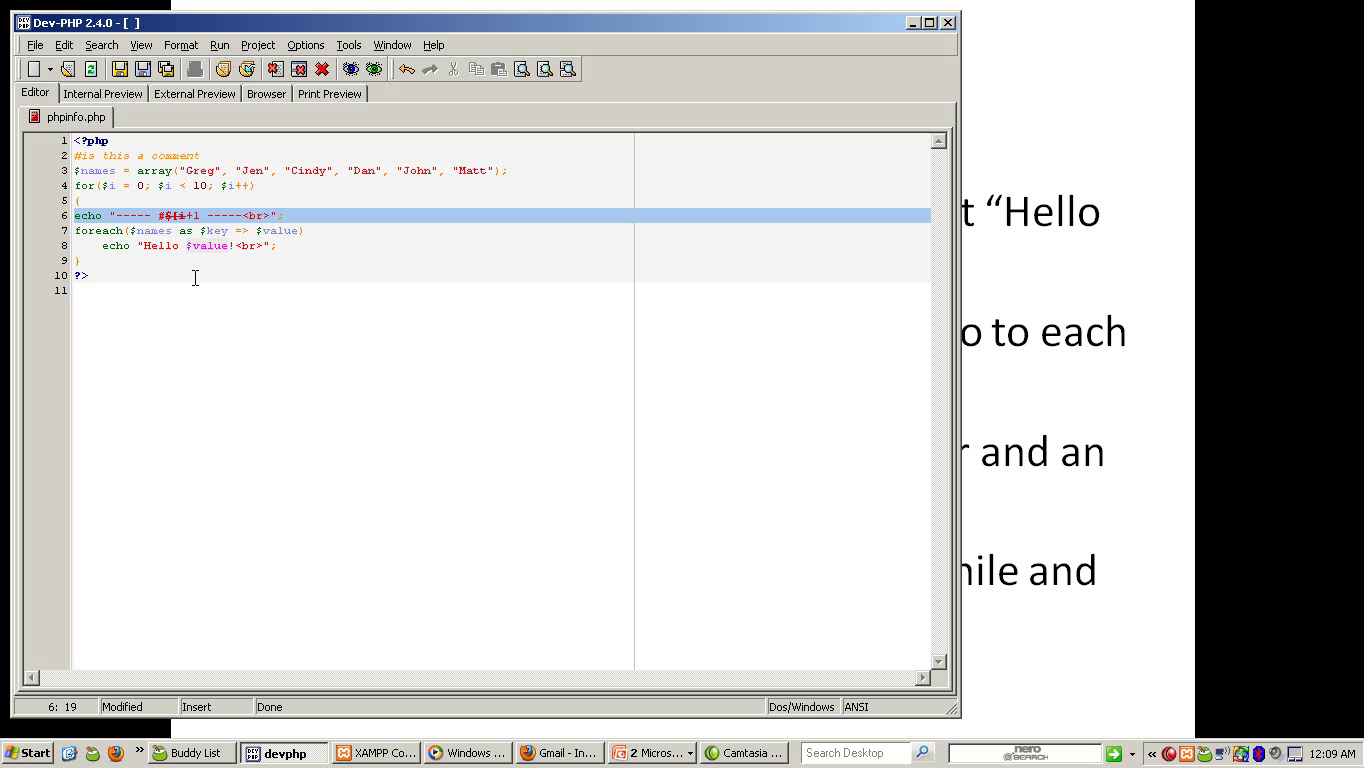This screenshot has height=768, width=1364.
Task: Click the Open project toolbar icon
Action: [223, 69]
